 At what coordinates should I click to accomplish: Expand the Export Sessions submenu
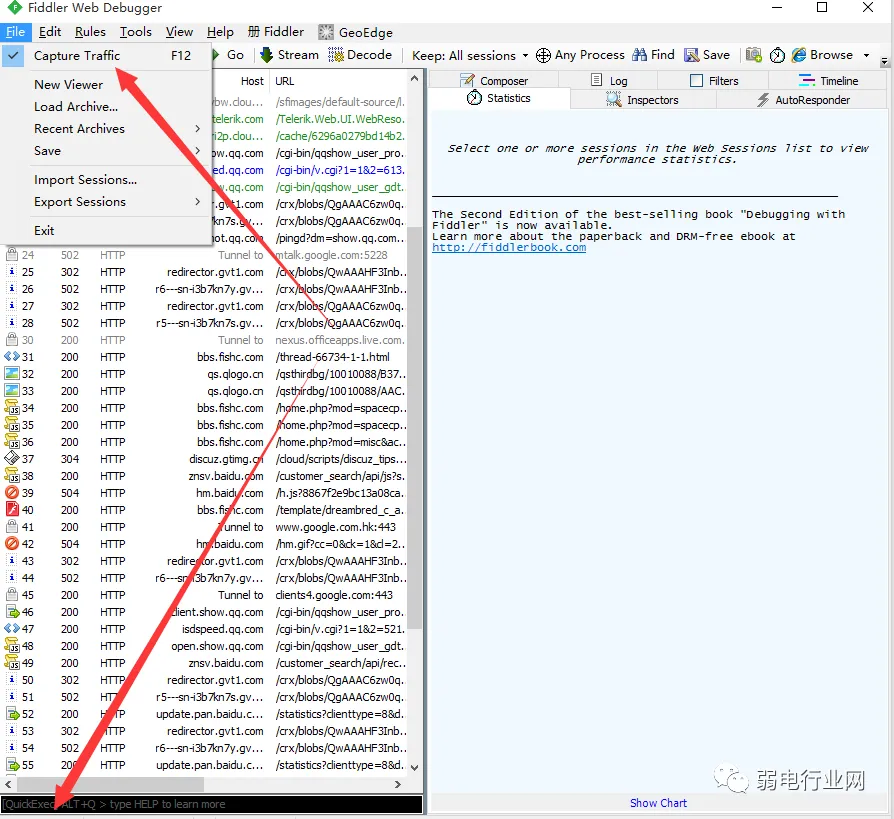pyautogui.click(x=117, y=202)
